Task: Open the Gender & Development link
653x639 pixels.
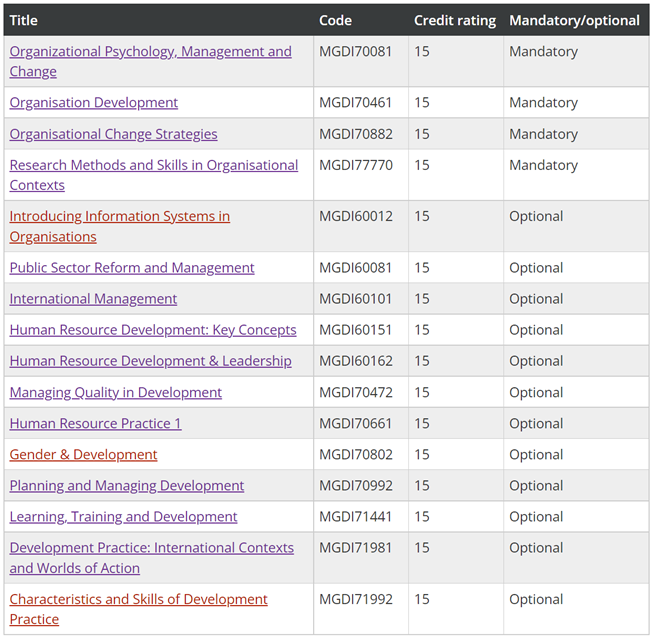Action: pos(83,455)
